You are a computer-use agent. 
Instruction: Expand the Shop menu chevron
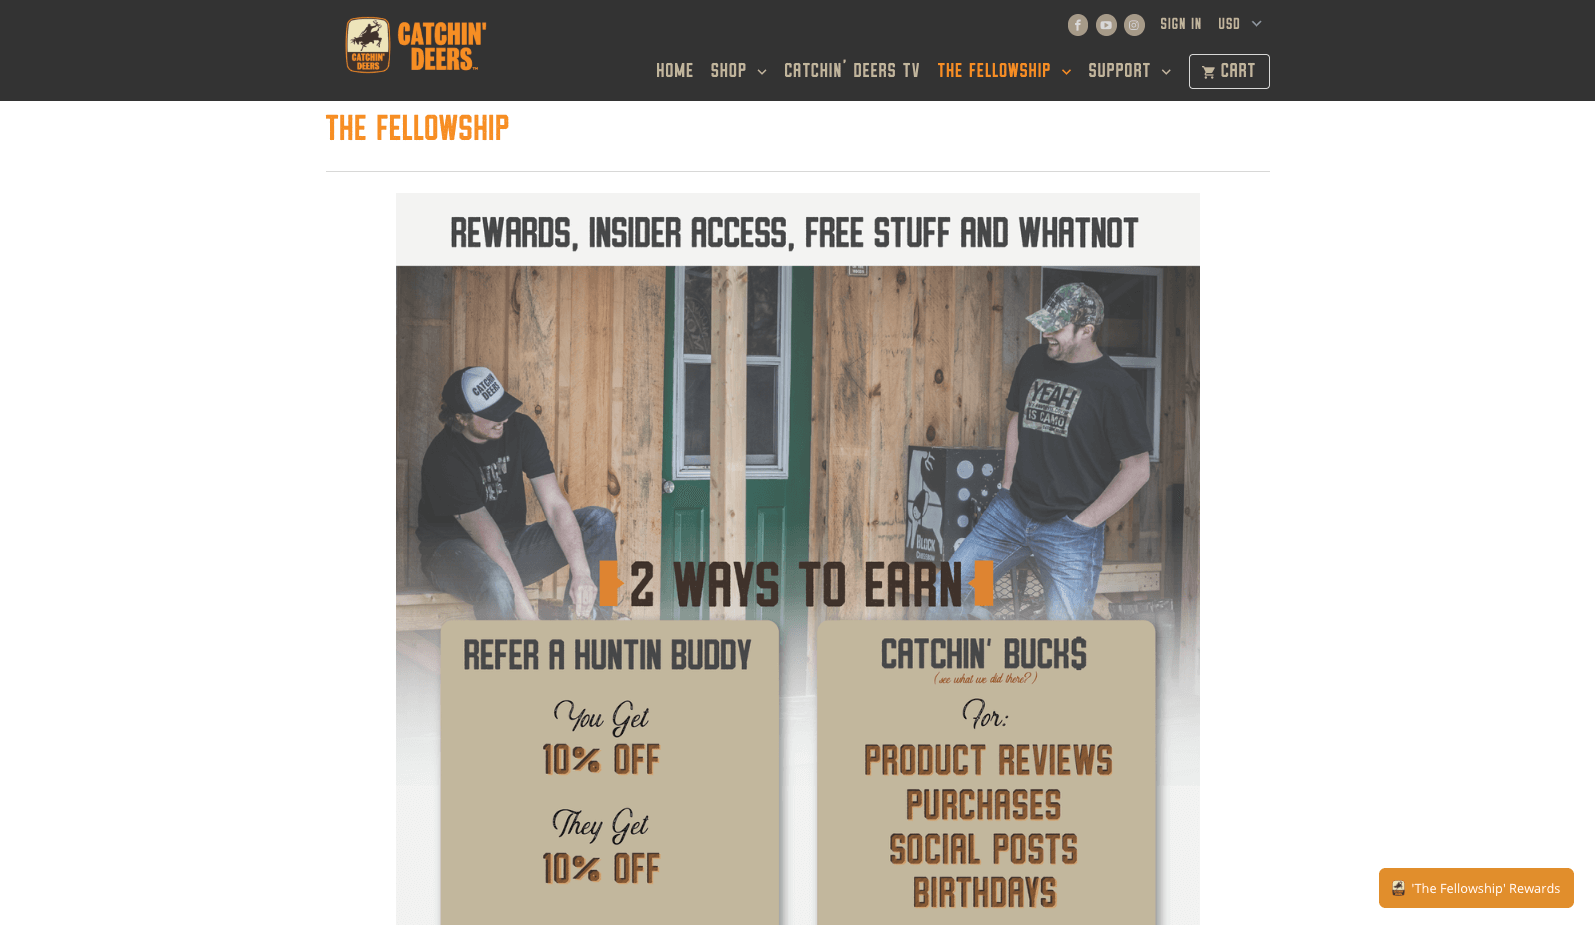[762, 72]
